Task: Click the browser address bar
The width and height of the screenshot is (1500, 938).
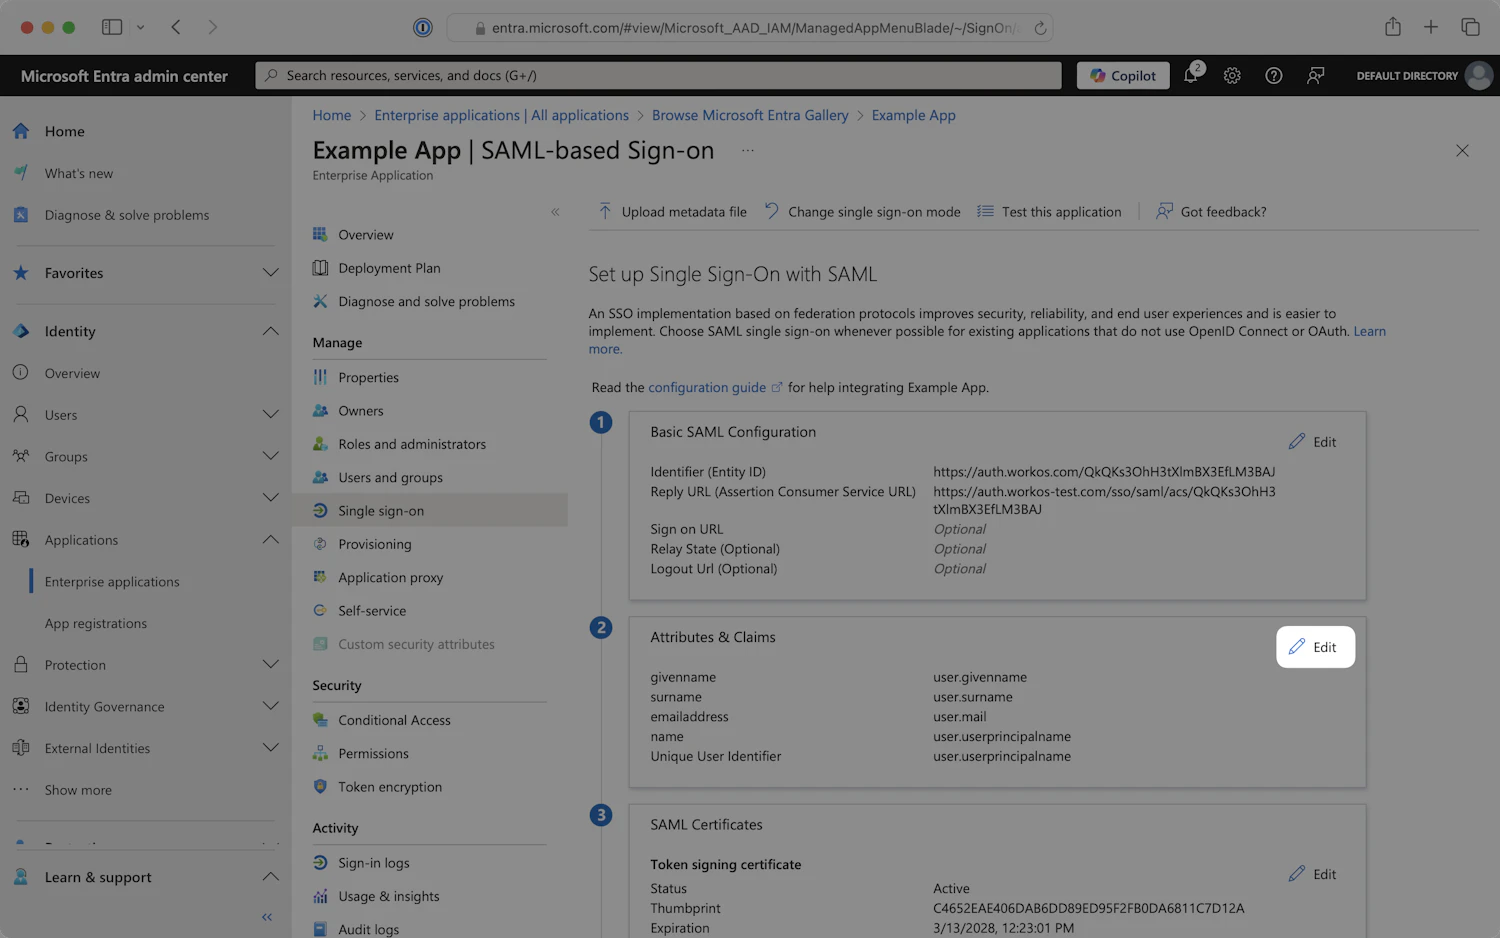Action: (750, 28)
